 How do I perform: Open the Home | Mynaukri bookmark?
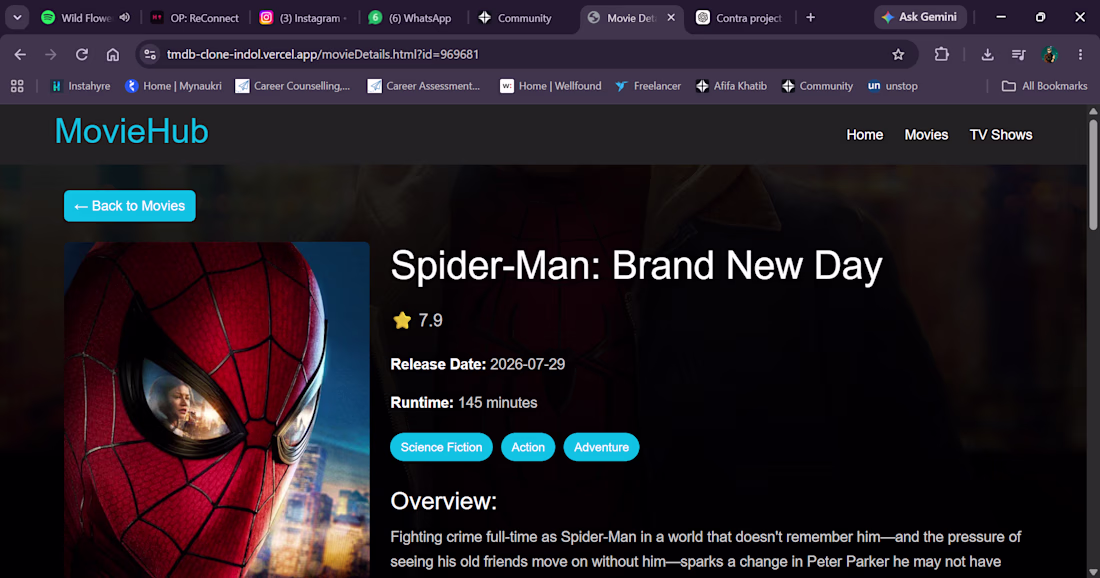click(173, 86)
